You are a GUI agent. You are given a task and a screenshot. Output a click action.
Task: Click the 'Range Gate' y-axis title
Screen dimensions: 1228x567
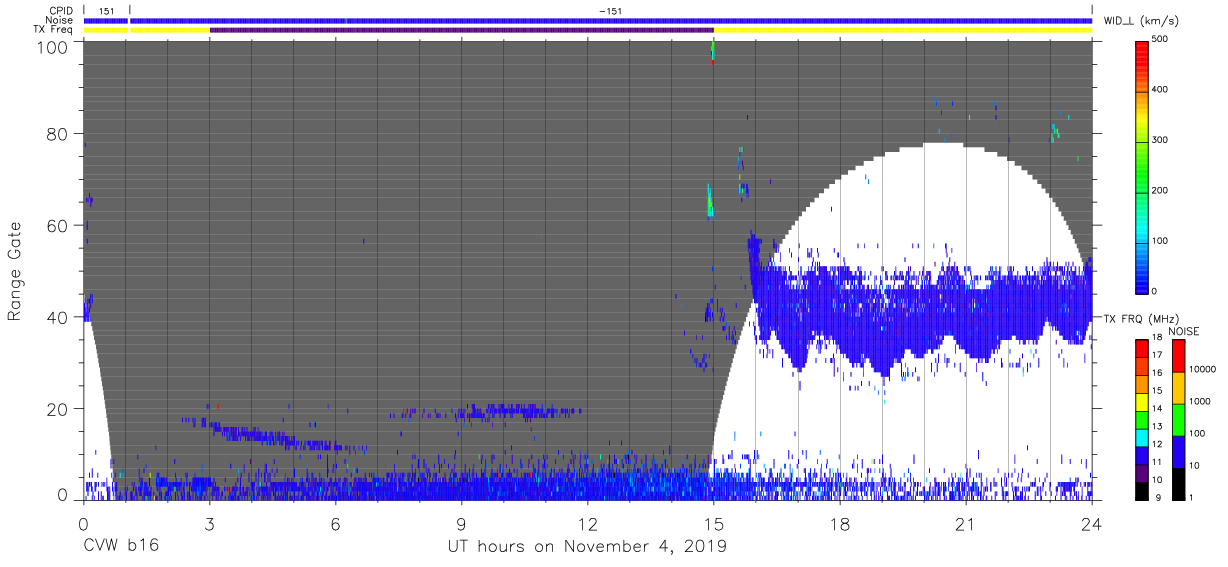(x=15, y=272)
